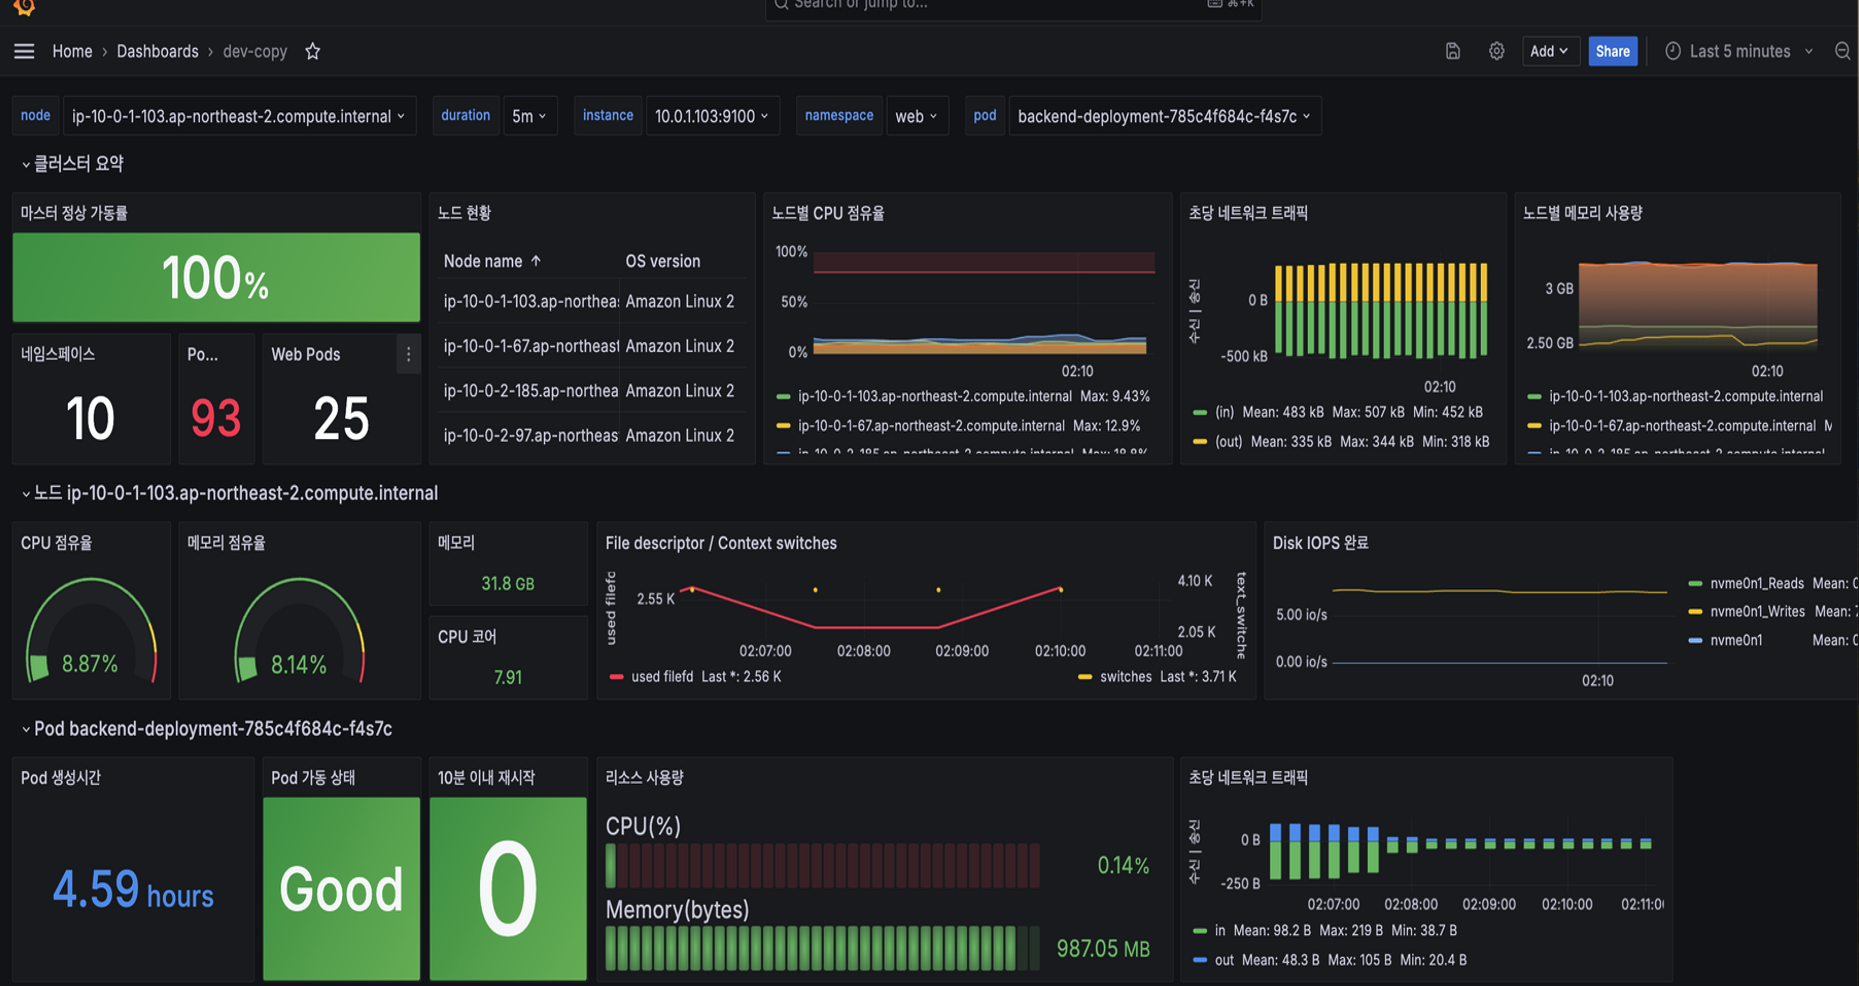This screenshot has height=986, width=1859.
Task: Open the namespace web dropdown
Action: (917, 116)
